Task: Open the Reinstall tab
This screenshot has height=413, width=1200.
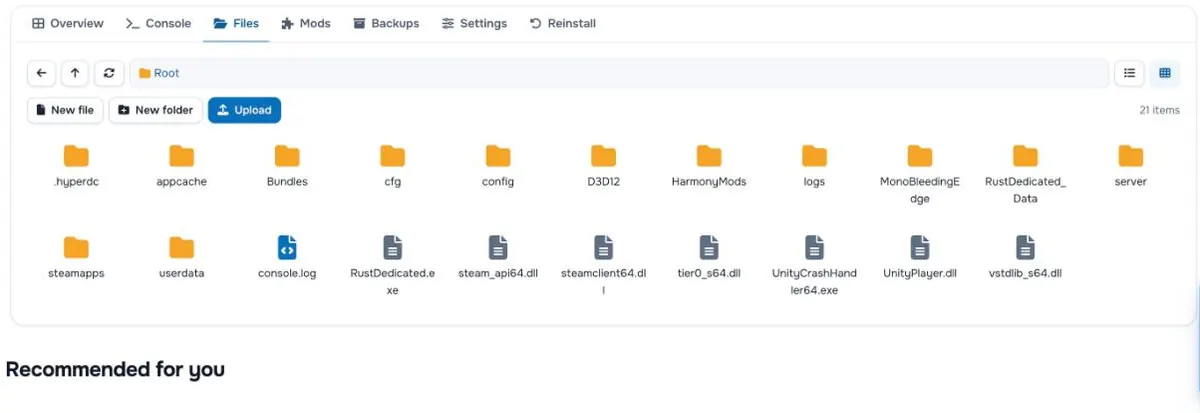Action: click(x=562, y=23)
